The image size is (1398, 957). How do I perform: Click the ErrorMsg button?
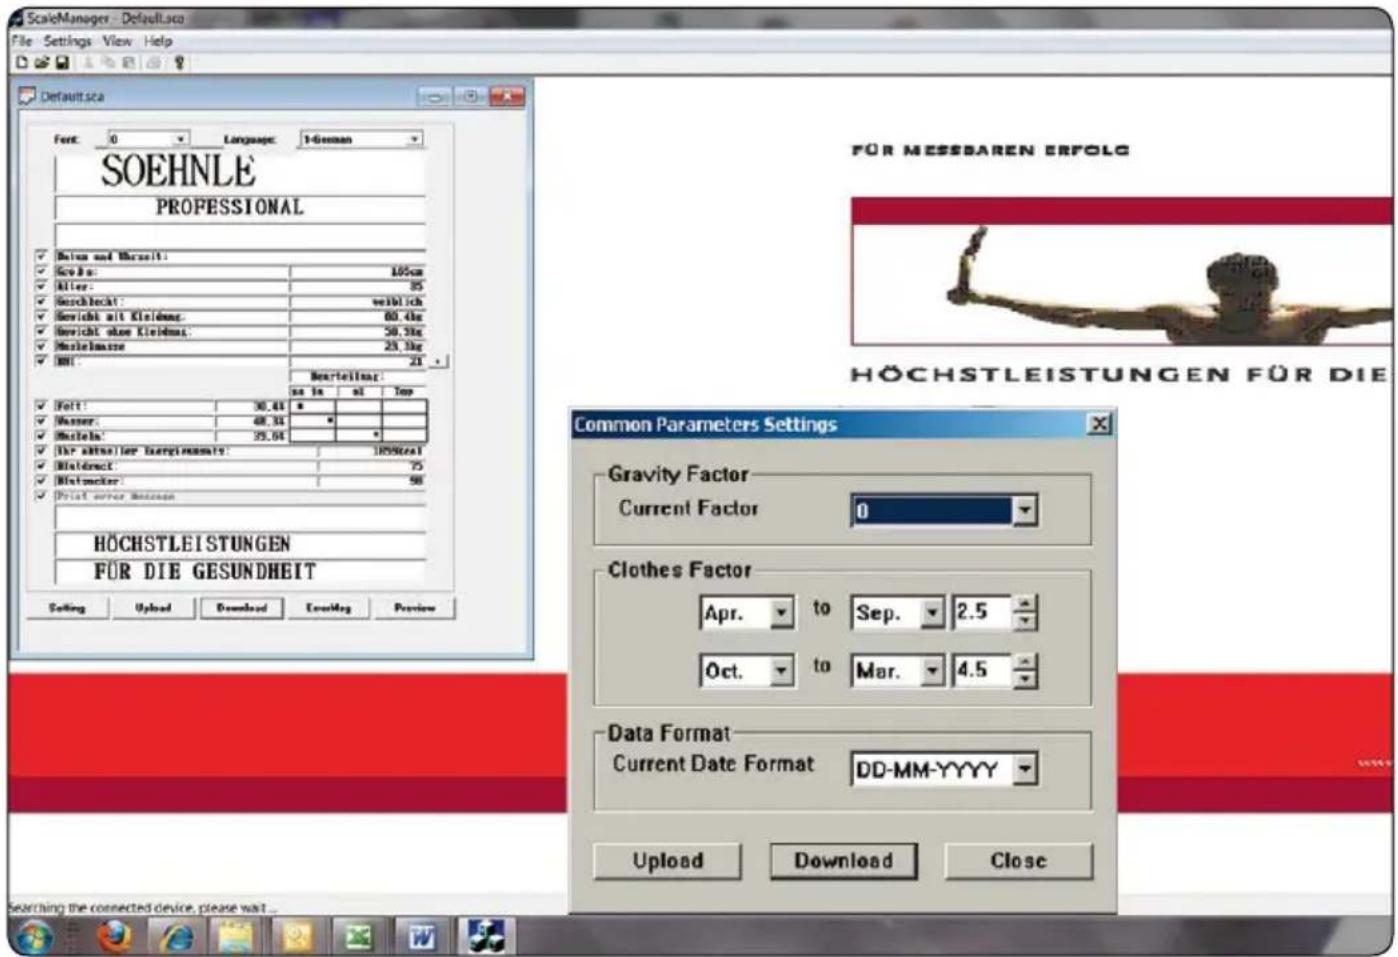(328, 608)
